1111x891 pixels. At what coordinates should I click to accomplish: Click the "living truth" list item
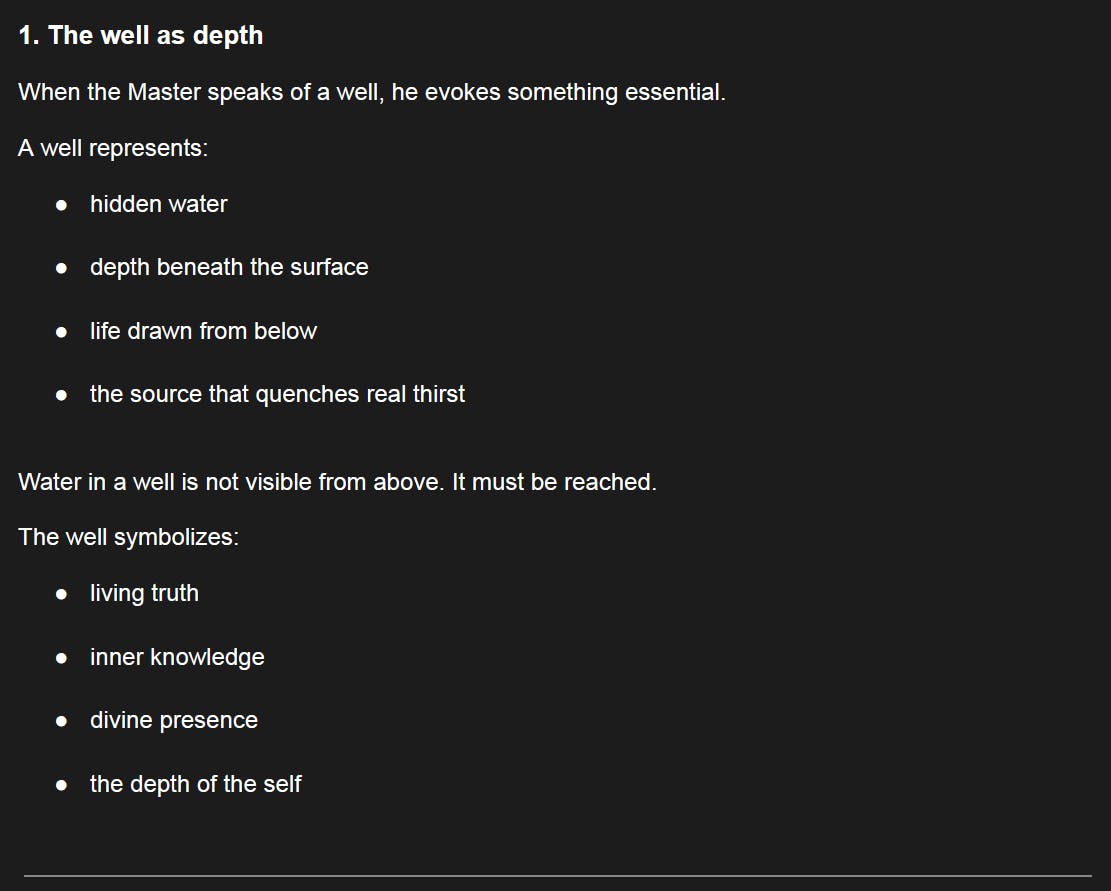point(144,593)
